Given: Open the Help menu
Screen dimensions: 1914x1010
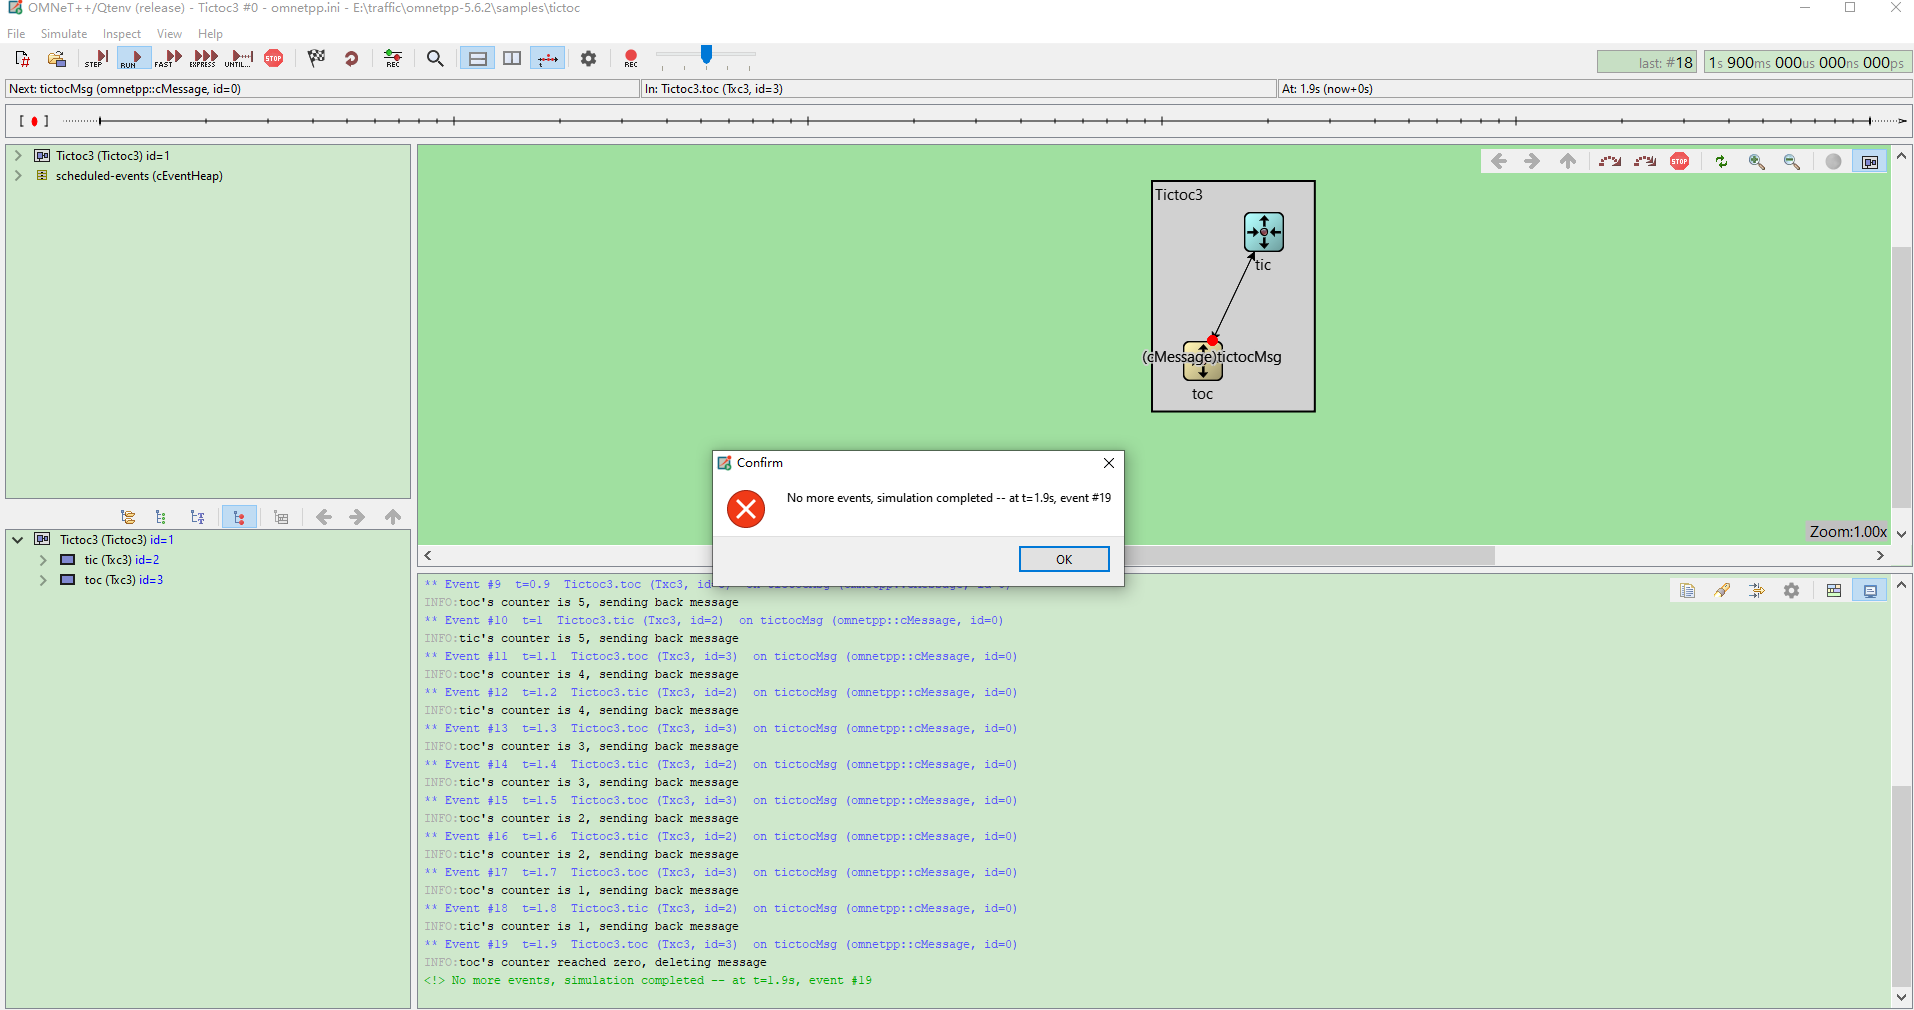Looking at the screenshot, I should pos(210,34).
